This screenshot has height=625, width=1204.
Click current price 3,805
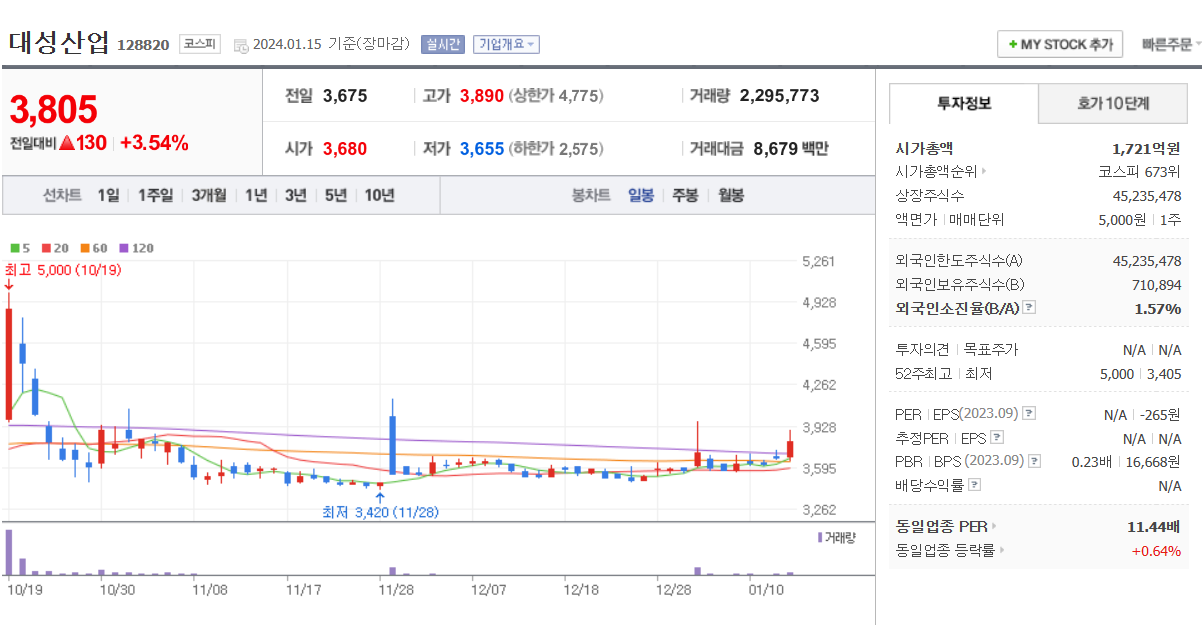coord(54,109)
